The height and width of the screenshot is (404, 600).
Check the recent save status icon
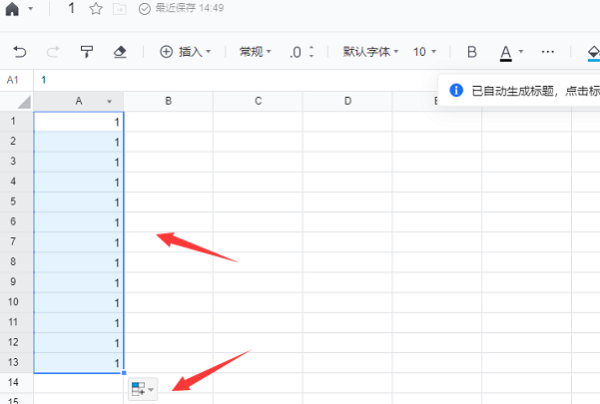coord(144,9)
